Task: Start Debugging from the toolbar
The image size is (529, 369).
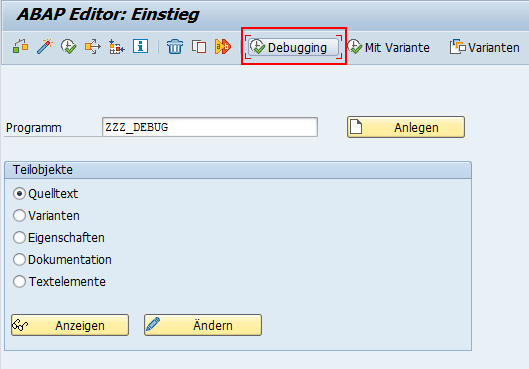Action: tap(293, 47)
